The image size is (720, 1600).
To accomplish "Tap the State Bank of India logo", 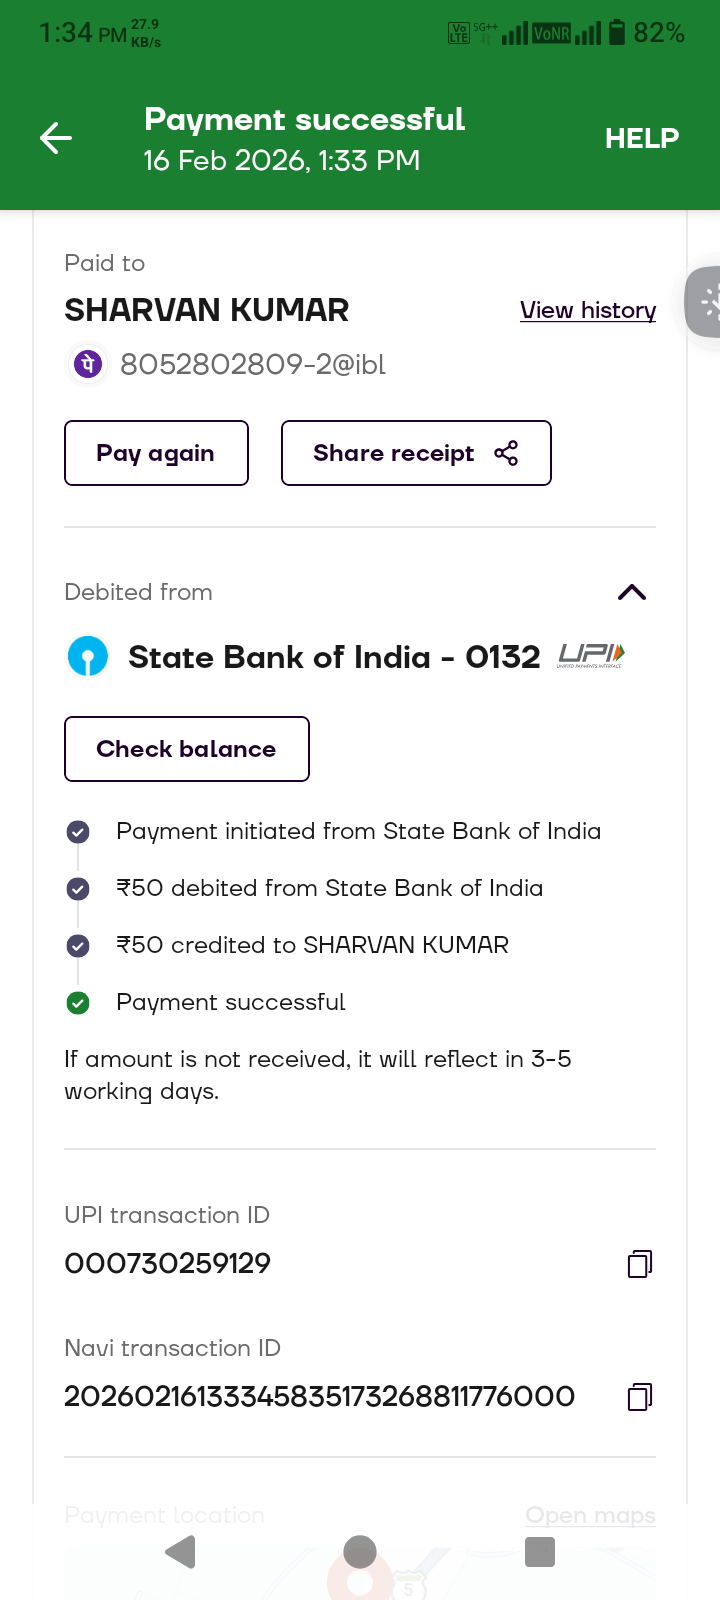I will tap(87, 657).
